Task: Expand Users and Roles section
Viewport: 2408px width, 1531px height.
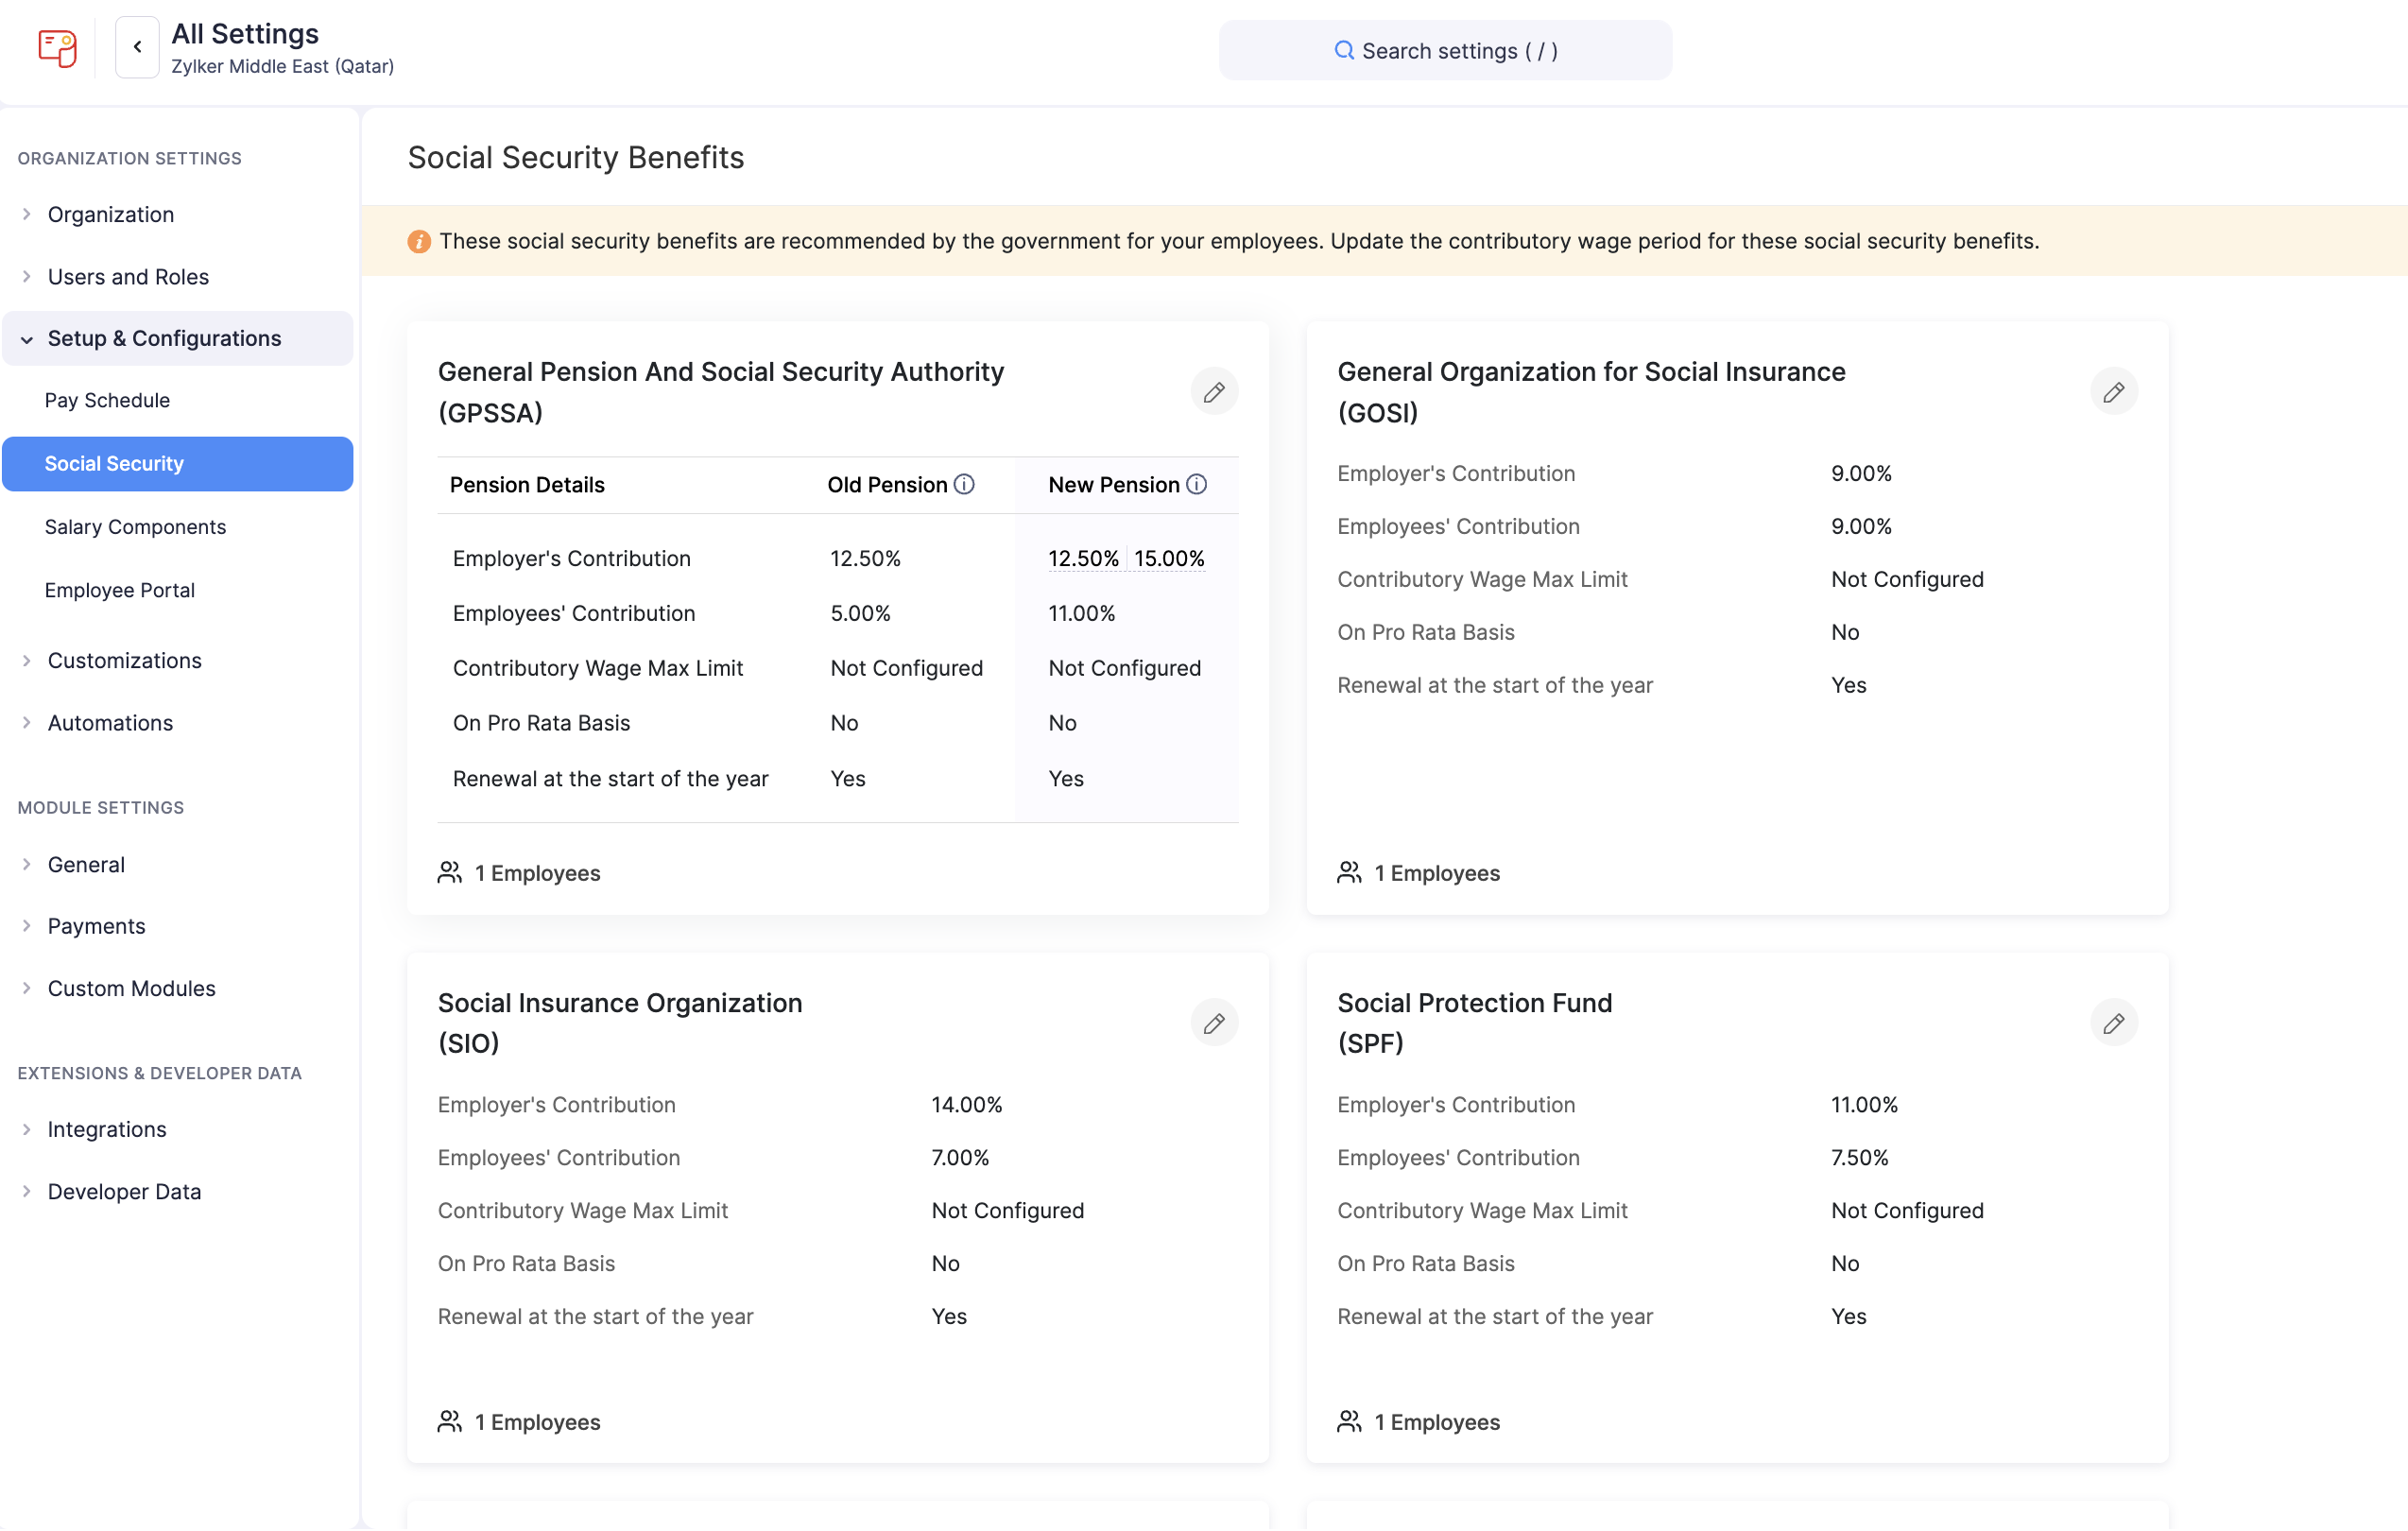Action: click(127, 277)
